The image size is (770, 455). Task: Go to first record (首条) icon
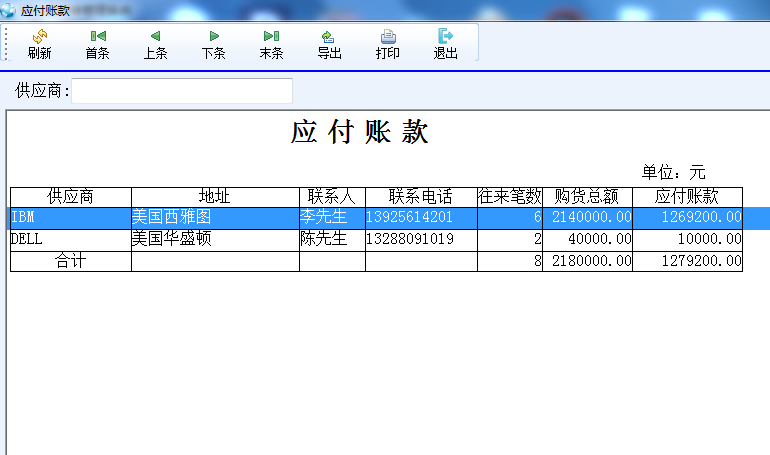point(98,37)
